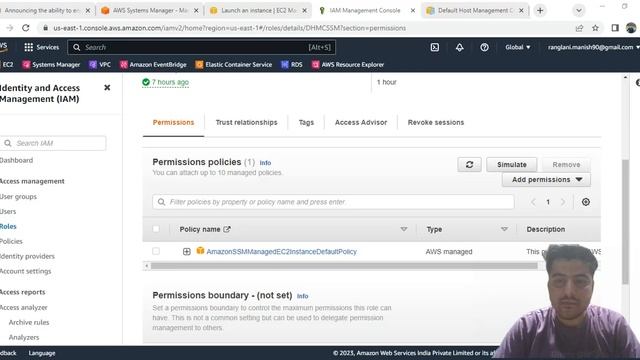Focus the Search IAM field

[53, 143]
